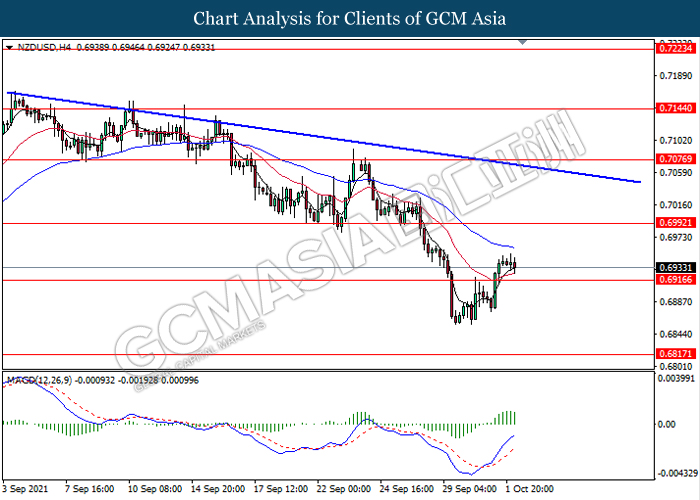Click the 10 Sep 08:00 time label

coord(155,489)
